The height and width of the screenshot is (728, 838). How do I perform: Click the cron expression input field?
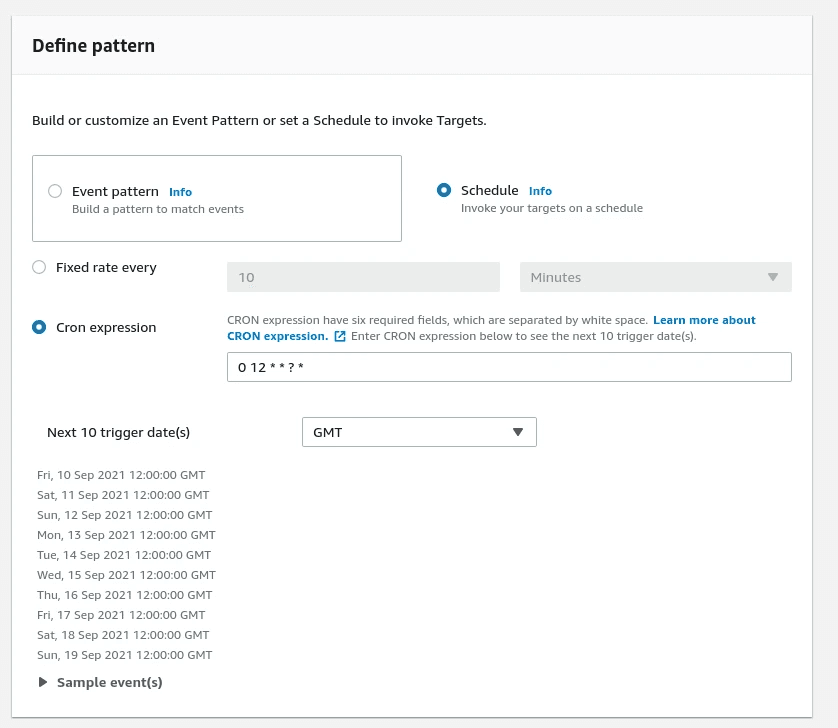[509, 367]
